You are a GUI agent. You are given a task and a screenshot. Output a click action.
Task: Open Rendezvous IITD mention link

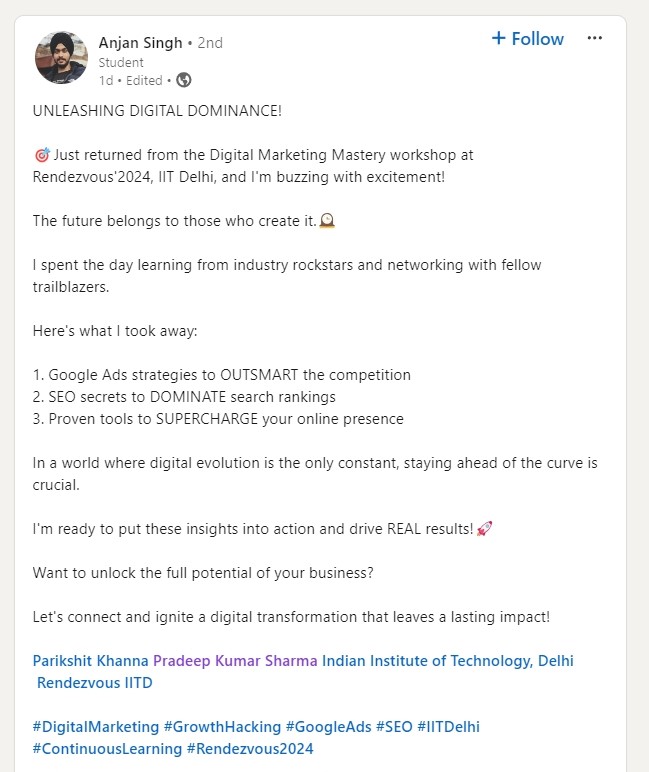coord(94,683)
